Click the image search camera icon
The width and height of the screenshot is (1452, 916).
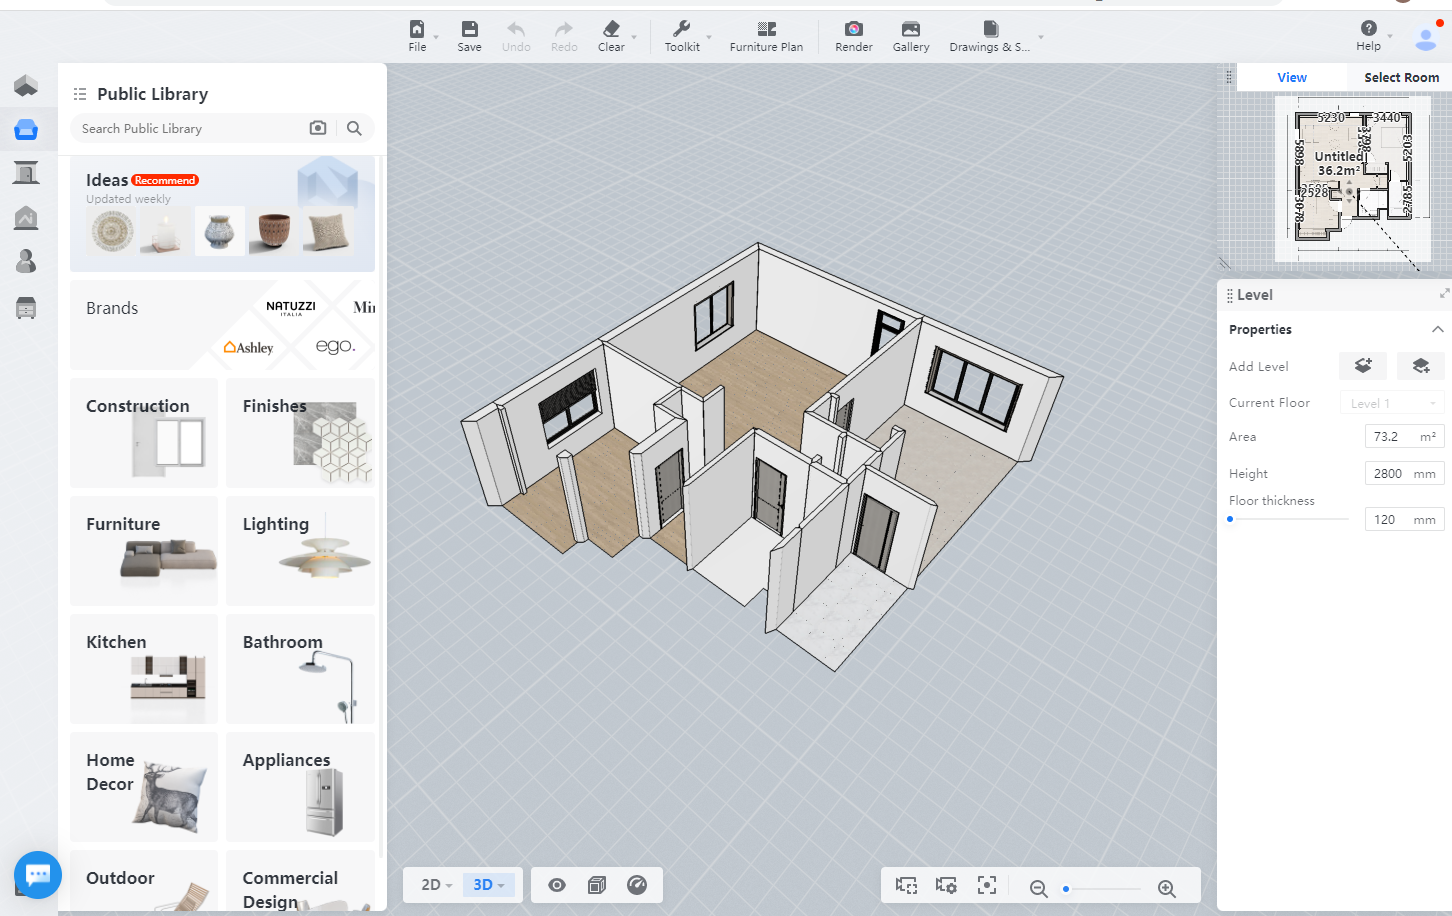click(x=318, y=128)
